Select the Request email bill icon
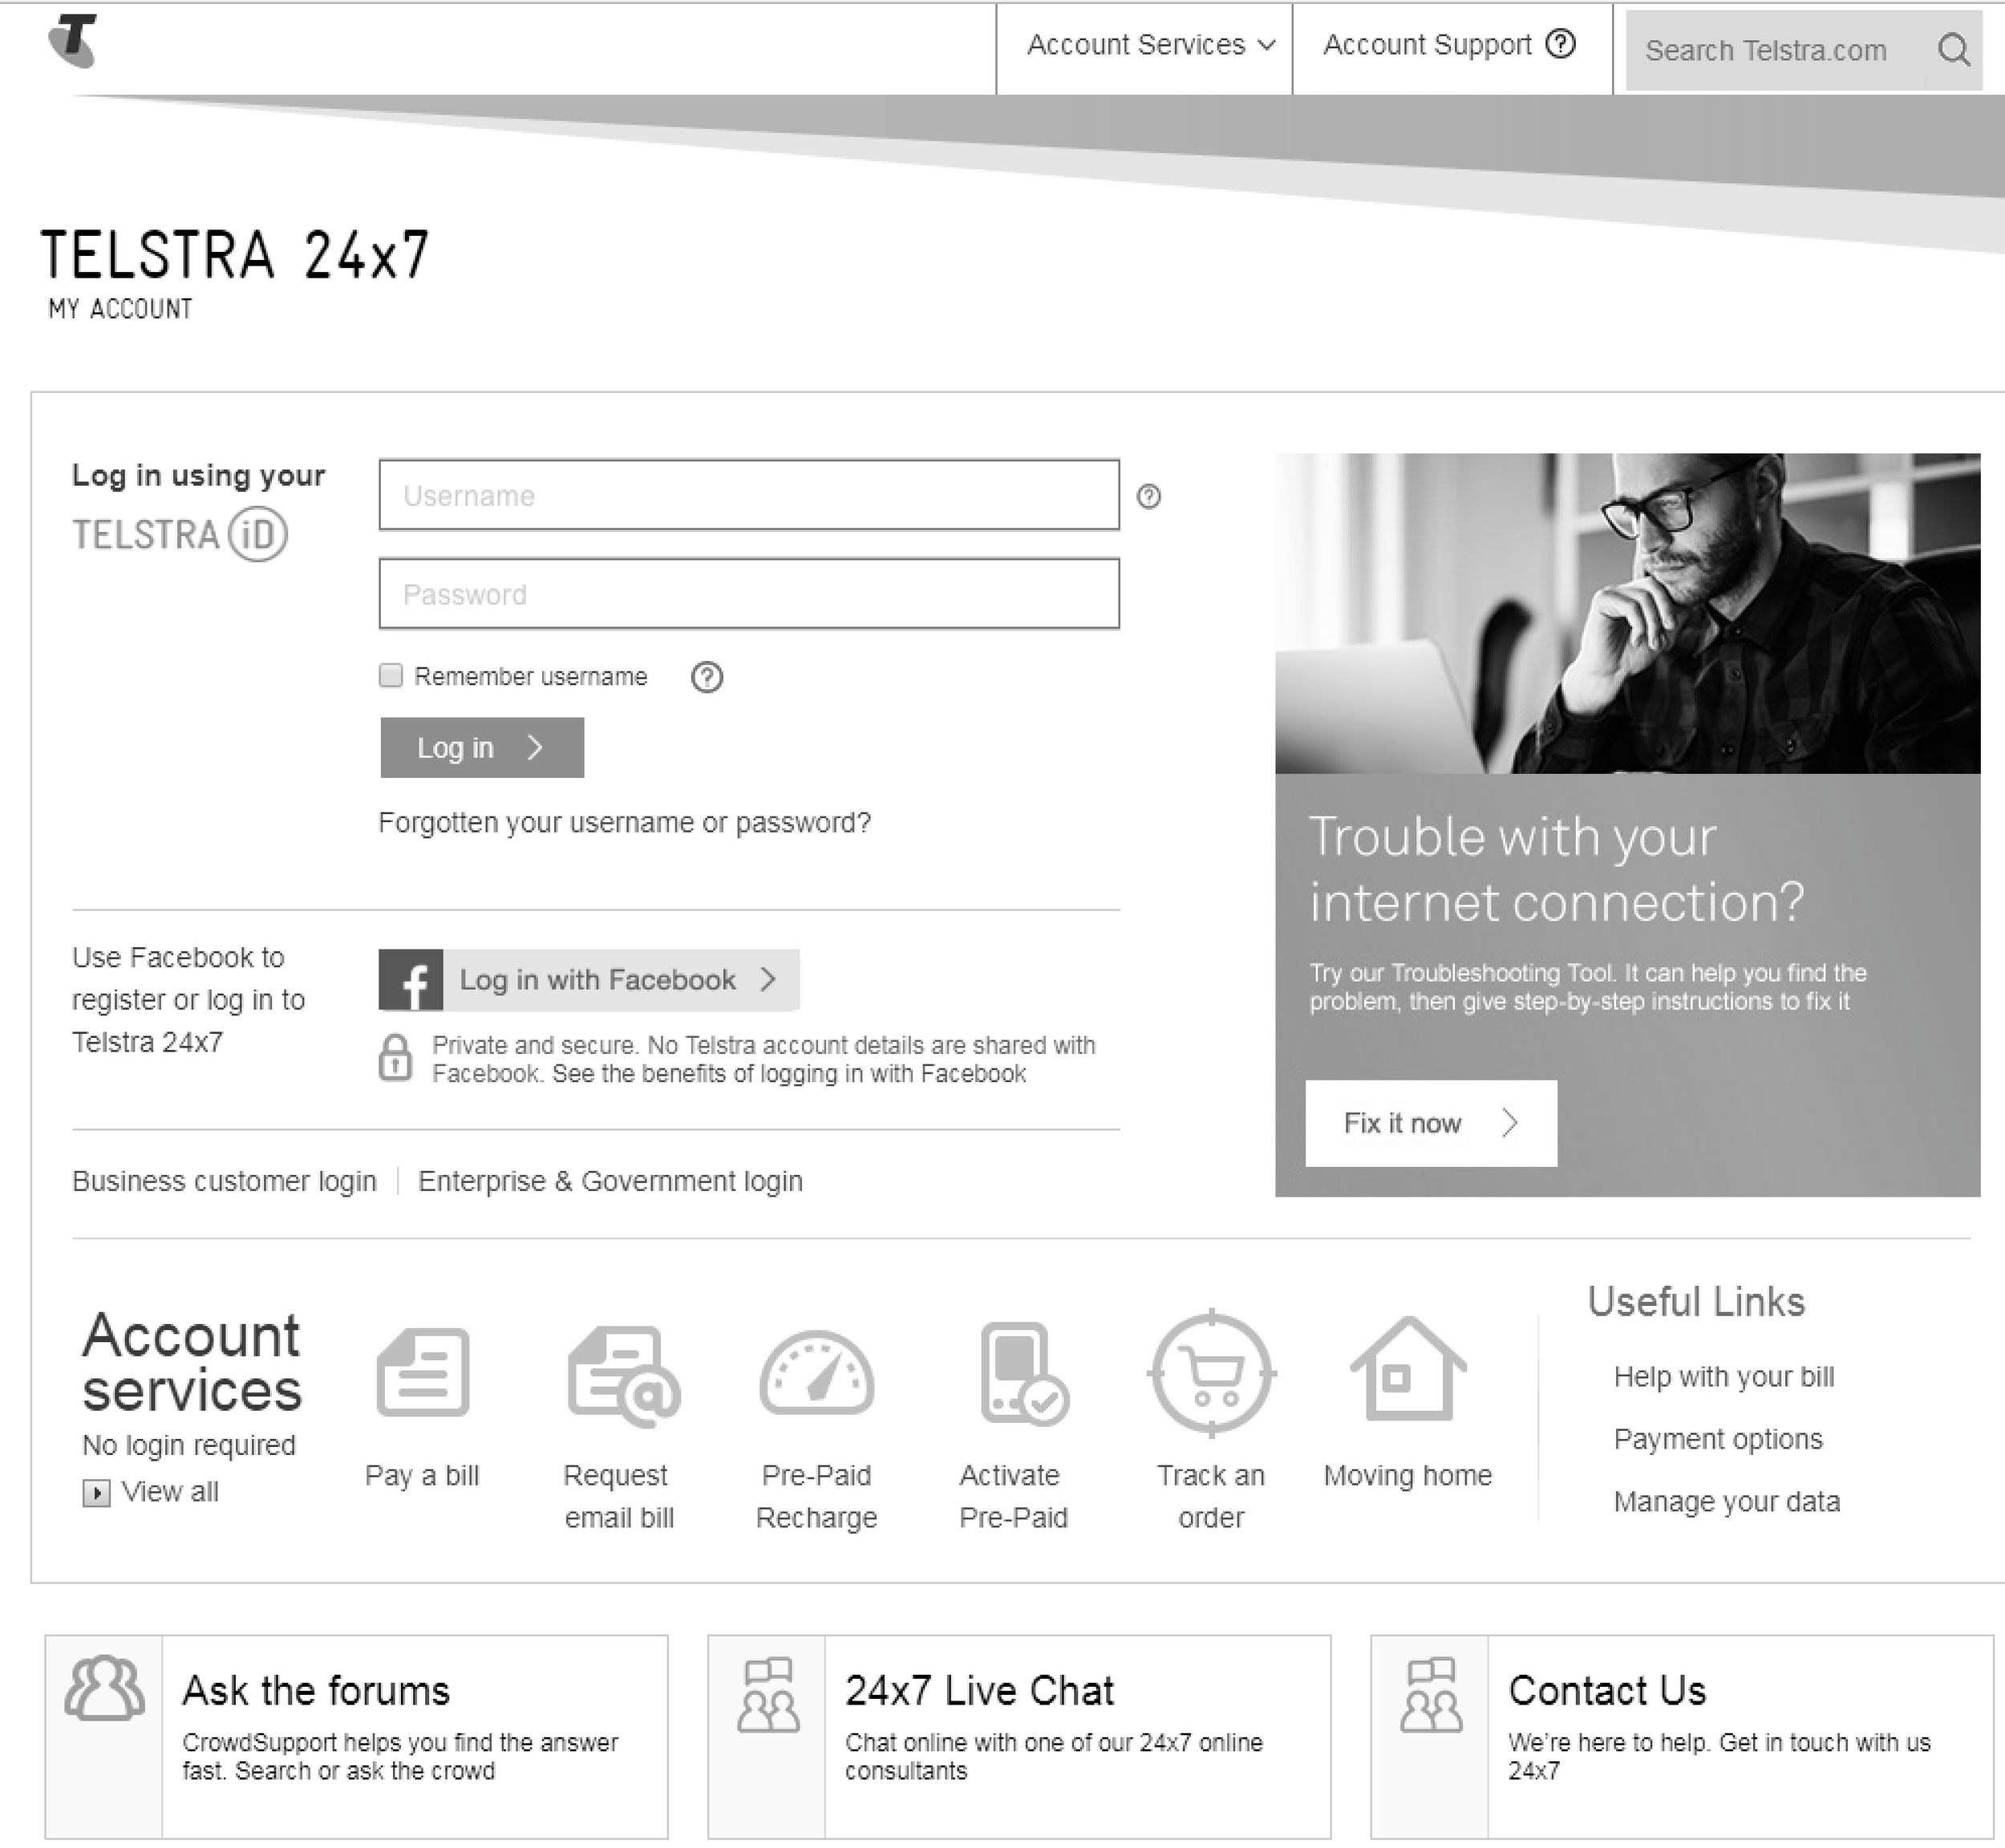Screen dimensions: 2005x1848 (x=623, y=1375)
